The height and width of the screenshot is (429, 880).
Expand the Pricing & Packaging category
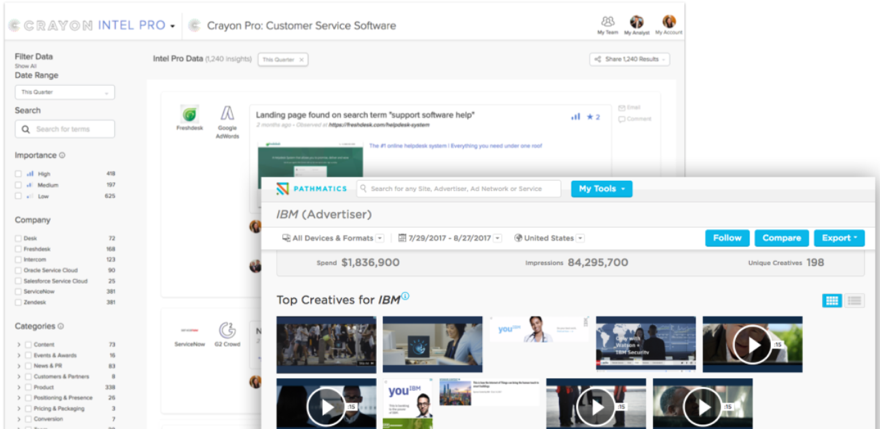click(19, 409)
